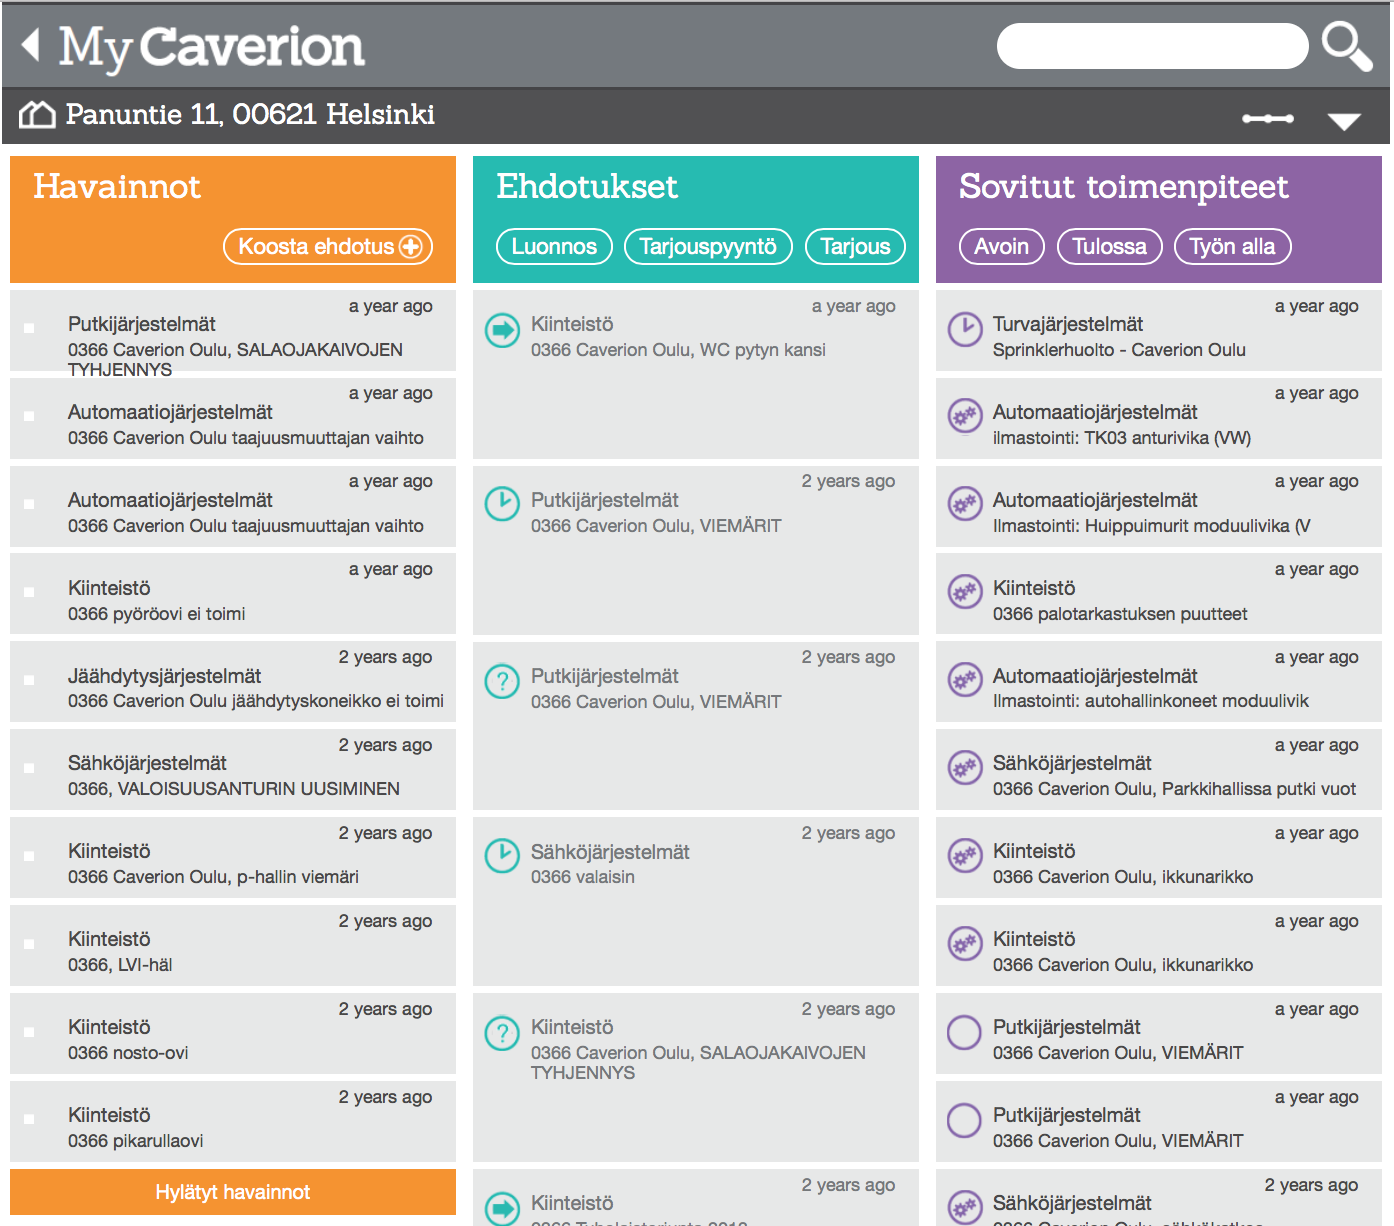Click gear icon on Huippuimurit moduulivika action
Image resolution: width=1394 pixels, height=1226 pixels.
965,504
